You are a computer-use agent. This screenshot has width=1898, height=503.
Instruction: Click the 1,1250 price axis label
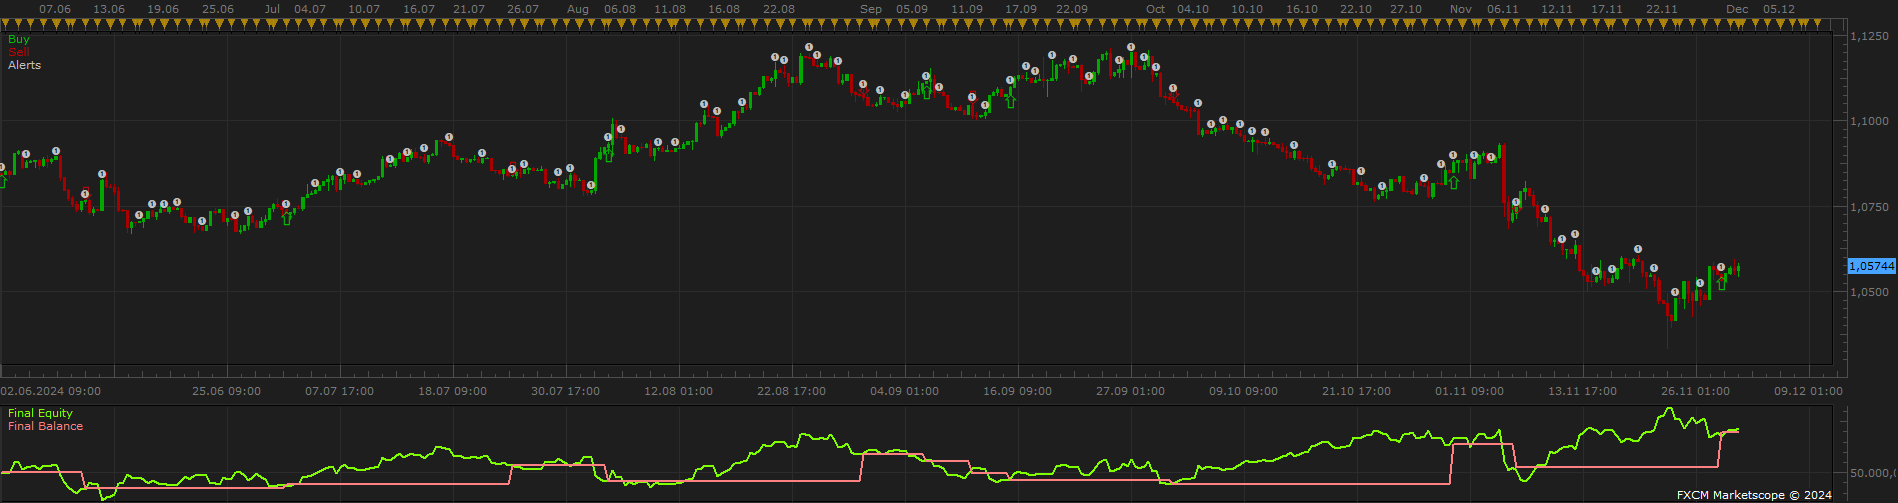click(1871, 36)
